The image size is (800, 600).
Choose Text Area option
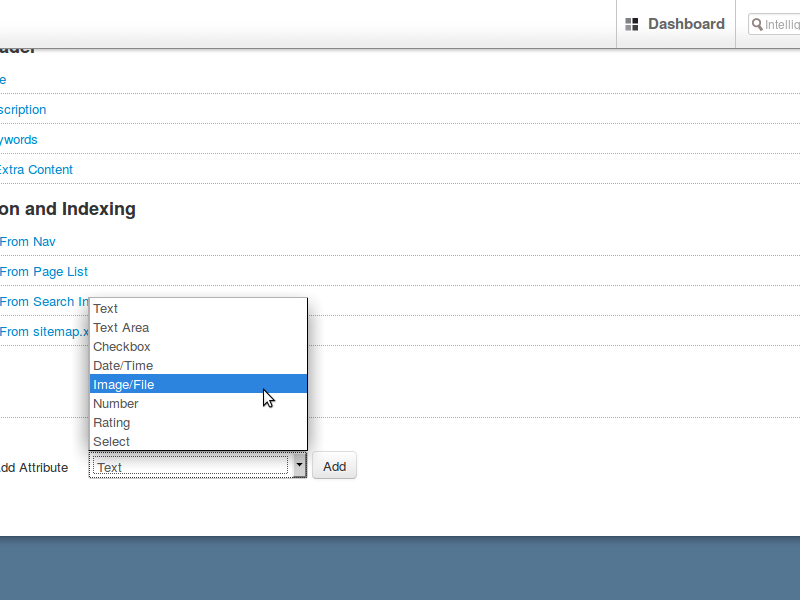198,328
